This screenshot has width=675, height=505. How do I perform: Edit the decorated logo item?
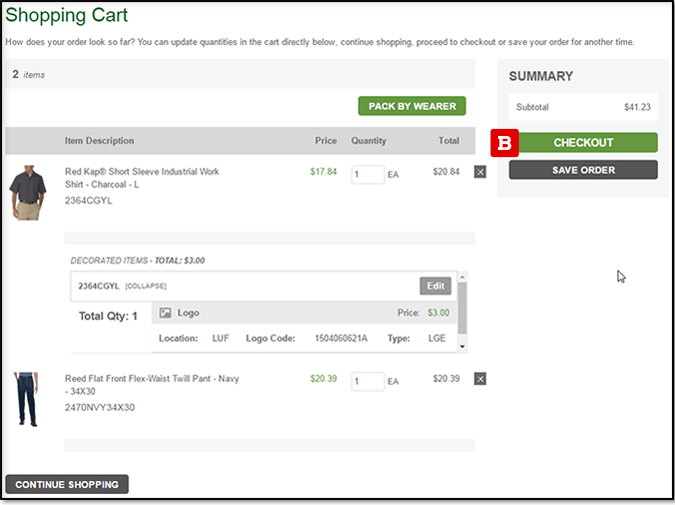[x=435, y=286]
